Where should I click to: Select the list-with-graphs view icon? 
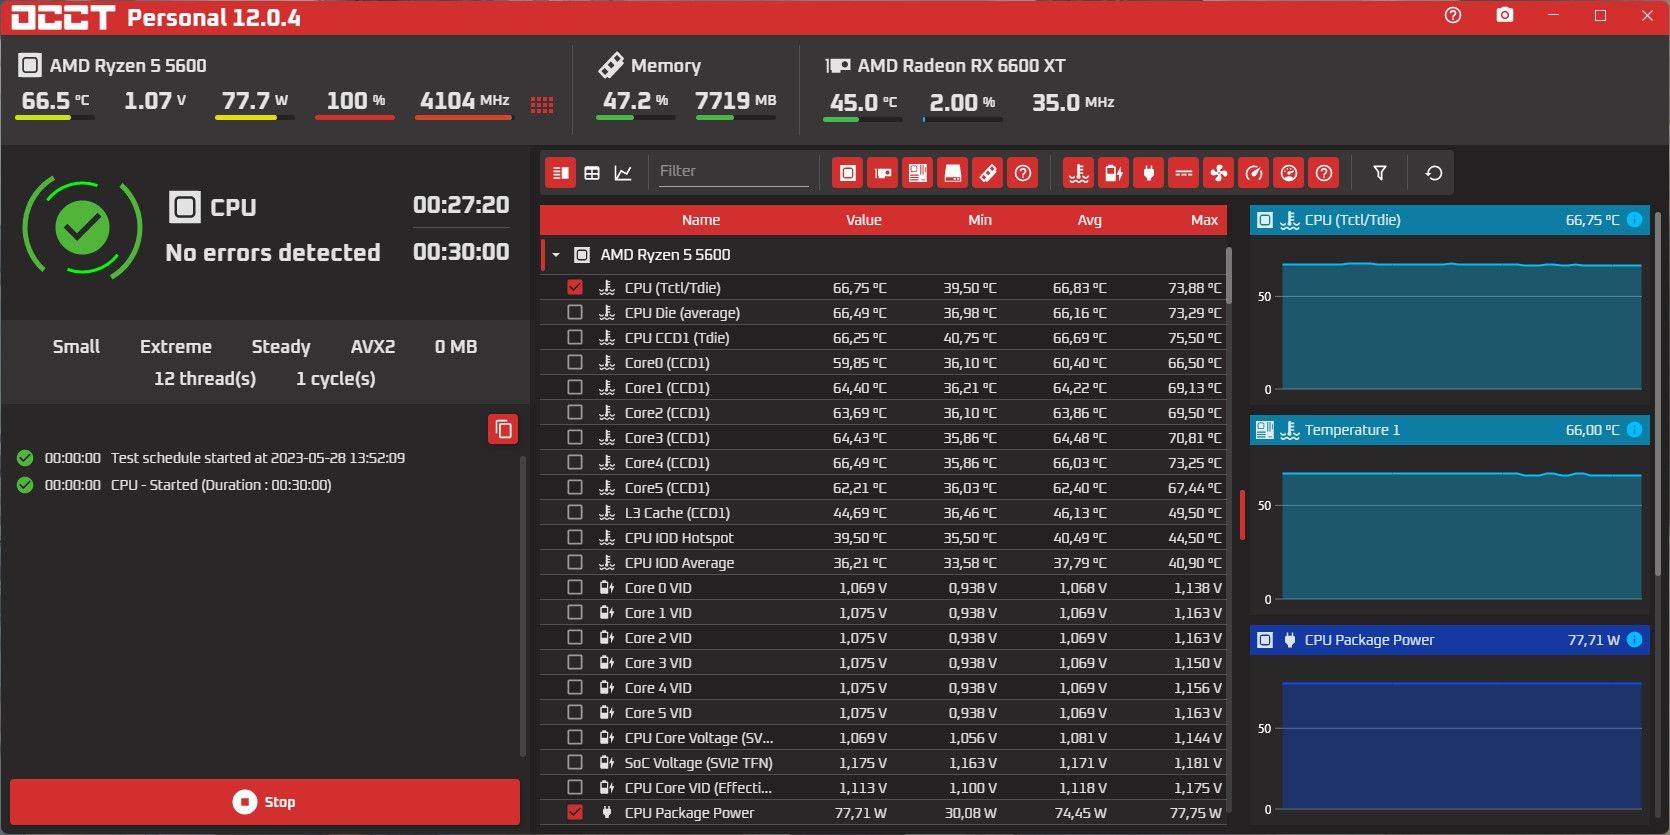(x=561, y=173)
